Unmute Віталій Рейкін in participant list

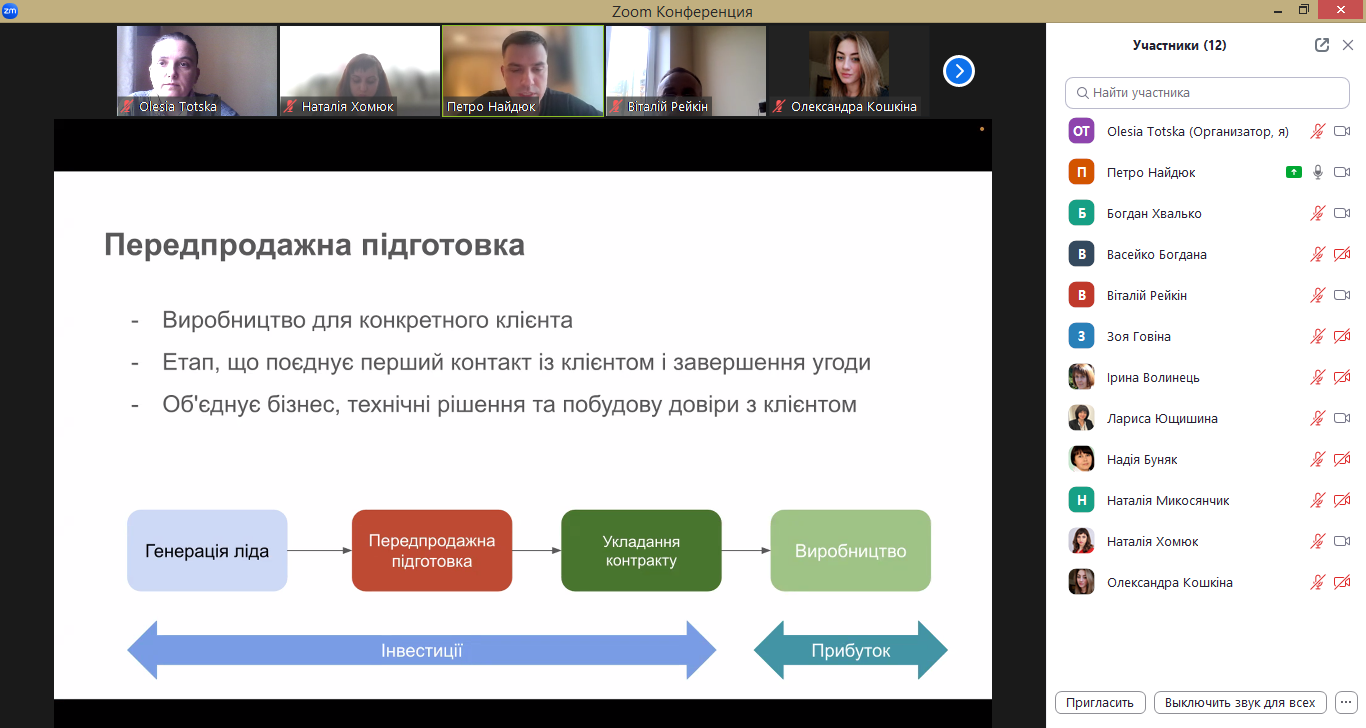coord(1318,295)
